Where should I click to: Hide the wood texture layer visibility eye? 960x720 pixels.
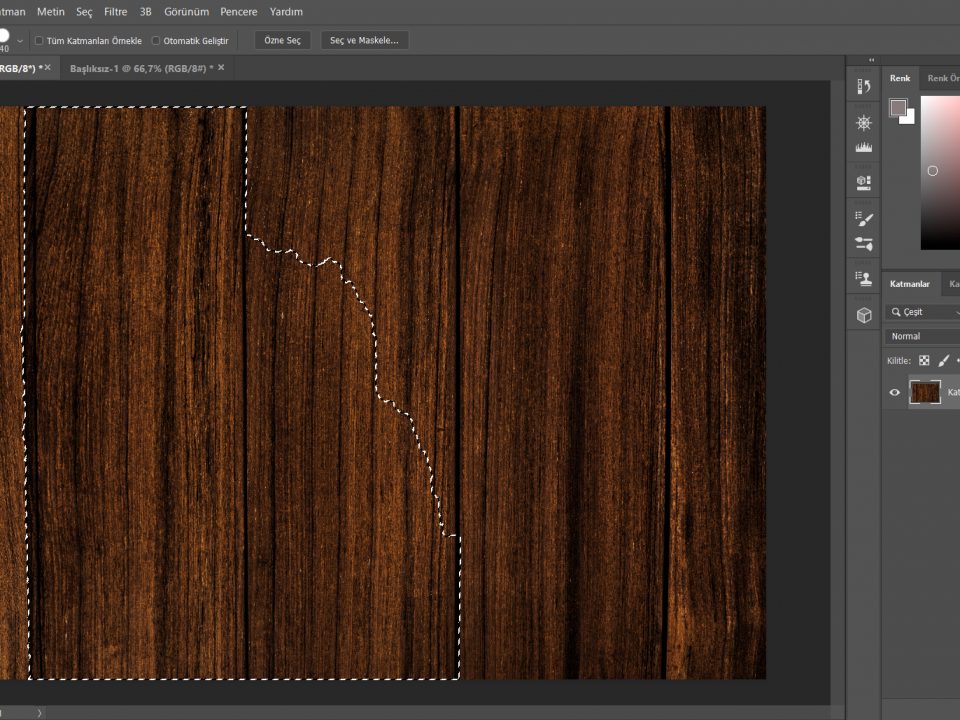point(895,392)
